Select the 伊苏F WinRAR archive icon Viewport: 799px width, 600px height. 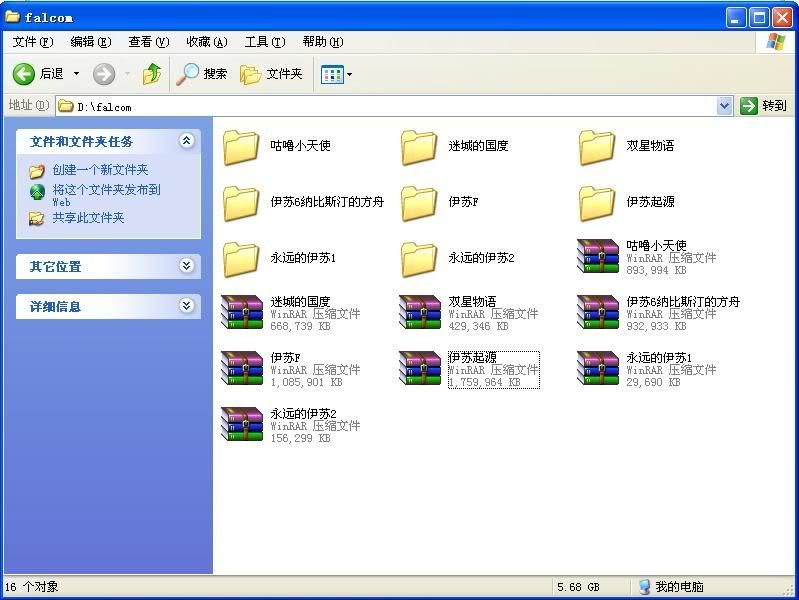click(x=241, y=369)
